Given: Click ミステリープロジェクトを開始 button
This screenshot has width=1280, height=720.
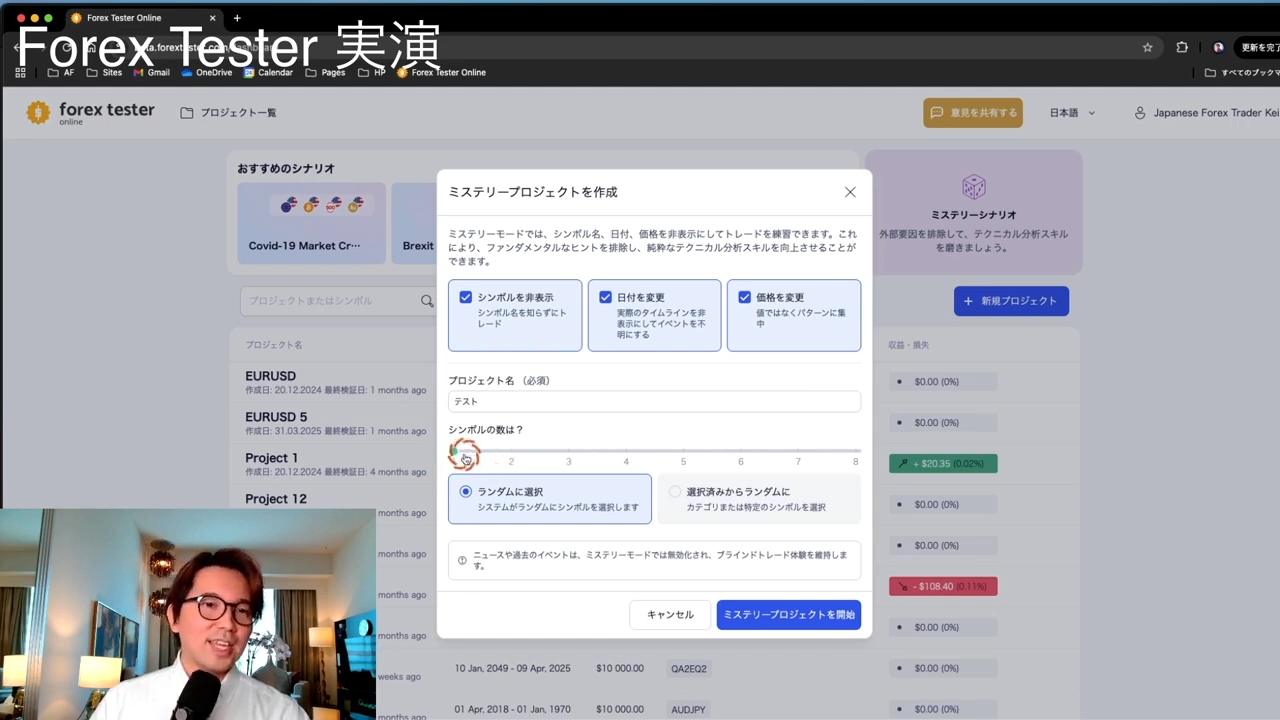Looking at the screenshot, I should [788, 615].
